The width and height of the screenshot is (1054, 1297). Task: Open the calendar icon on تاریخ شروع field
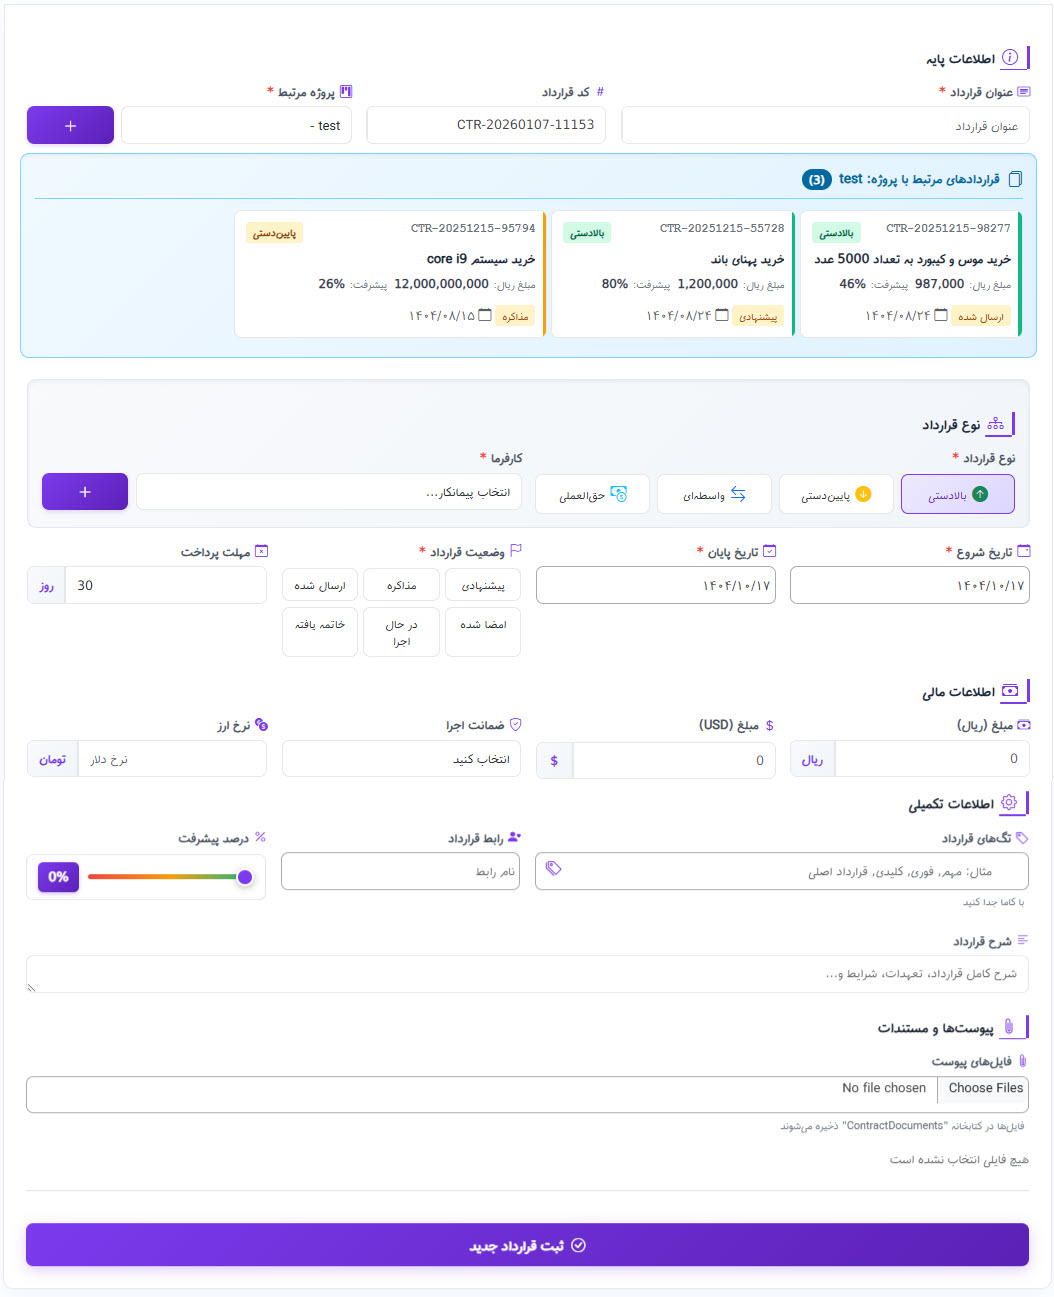pos(1022,550)
